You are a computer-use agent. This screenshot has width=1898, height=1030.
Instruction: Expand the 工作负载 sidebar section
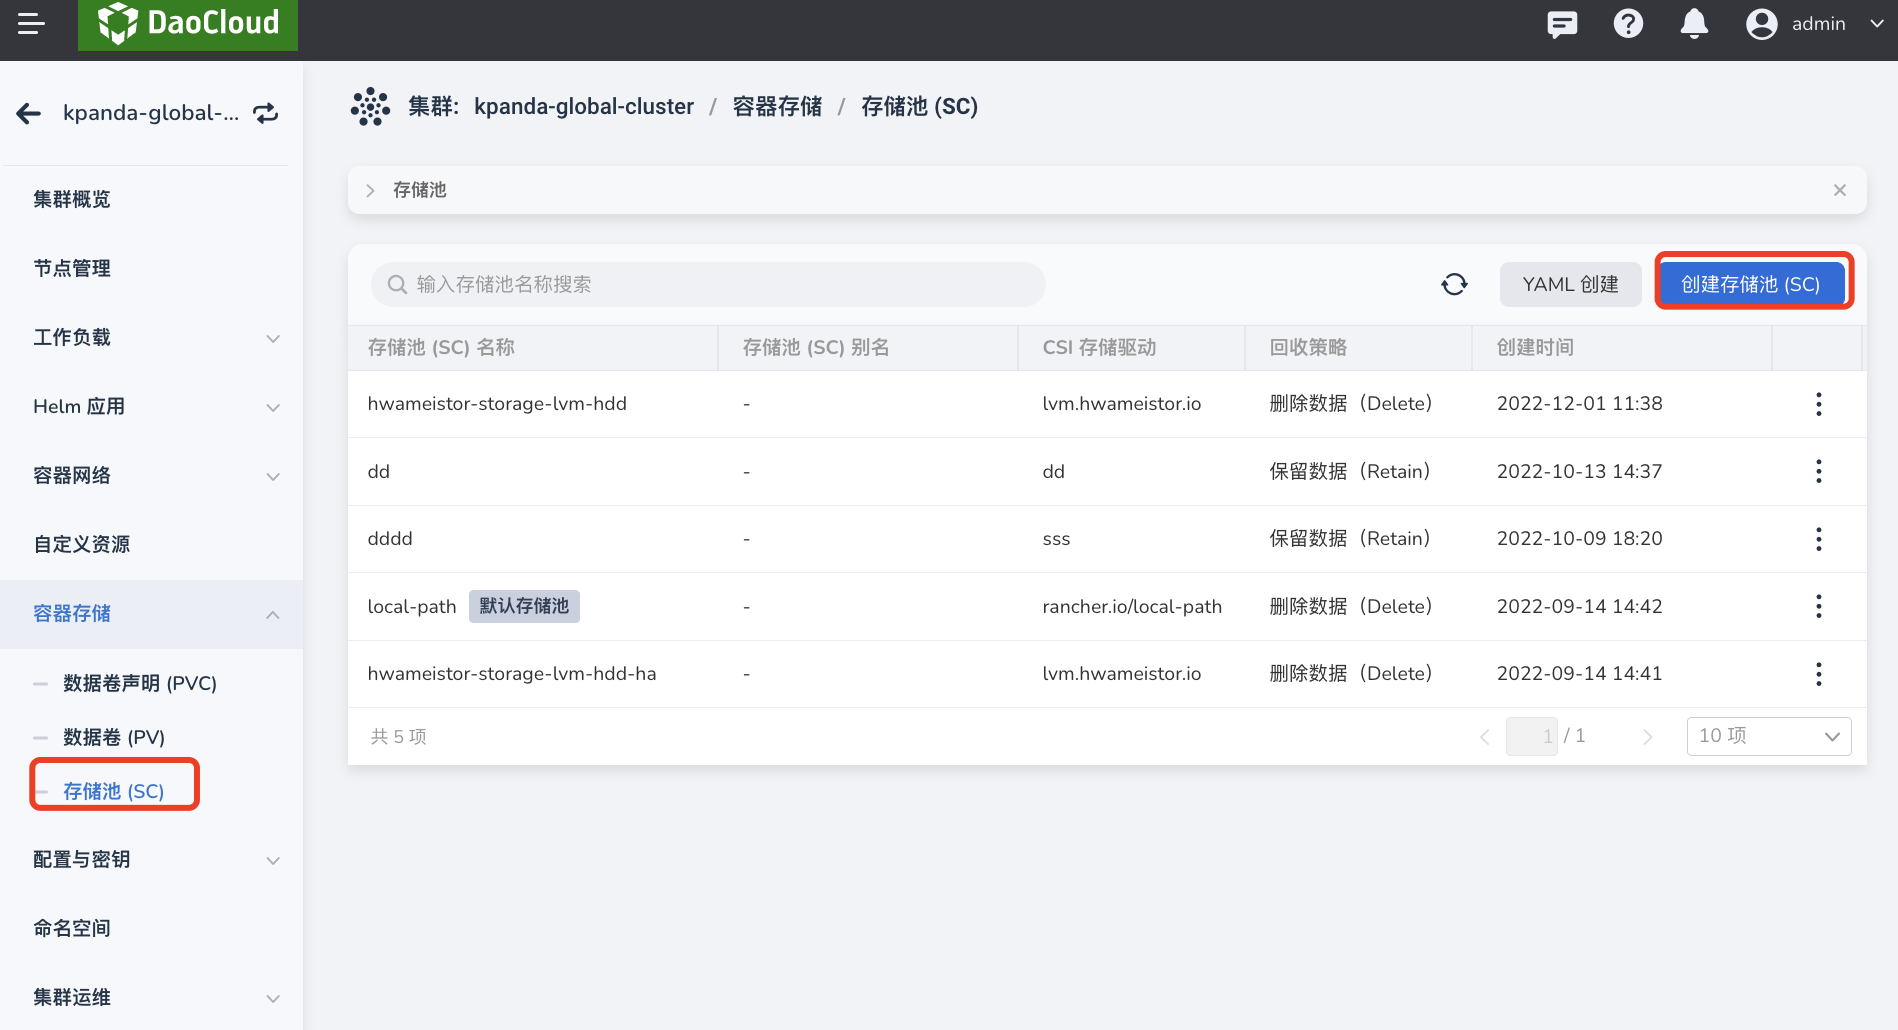click(x=152, y=338)
